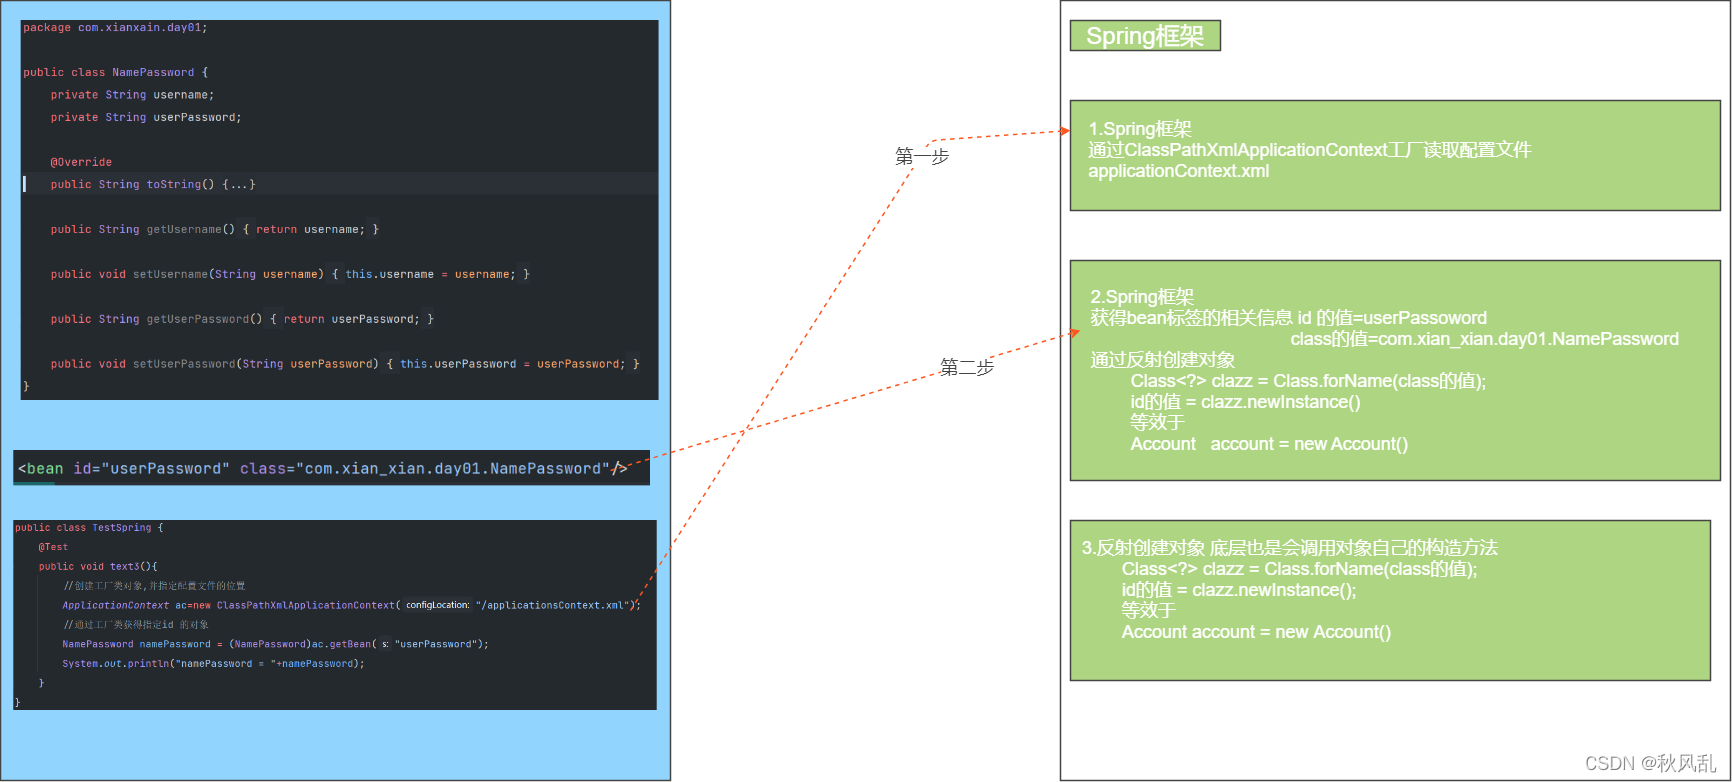Click the class="com.xian_xian.day01.NamePassword" attribute in the bean tag
The height and width of the screenshot is (782, 1732).
click(424, 469)
